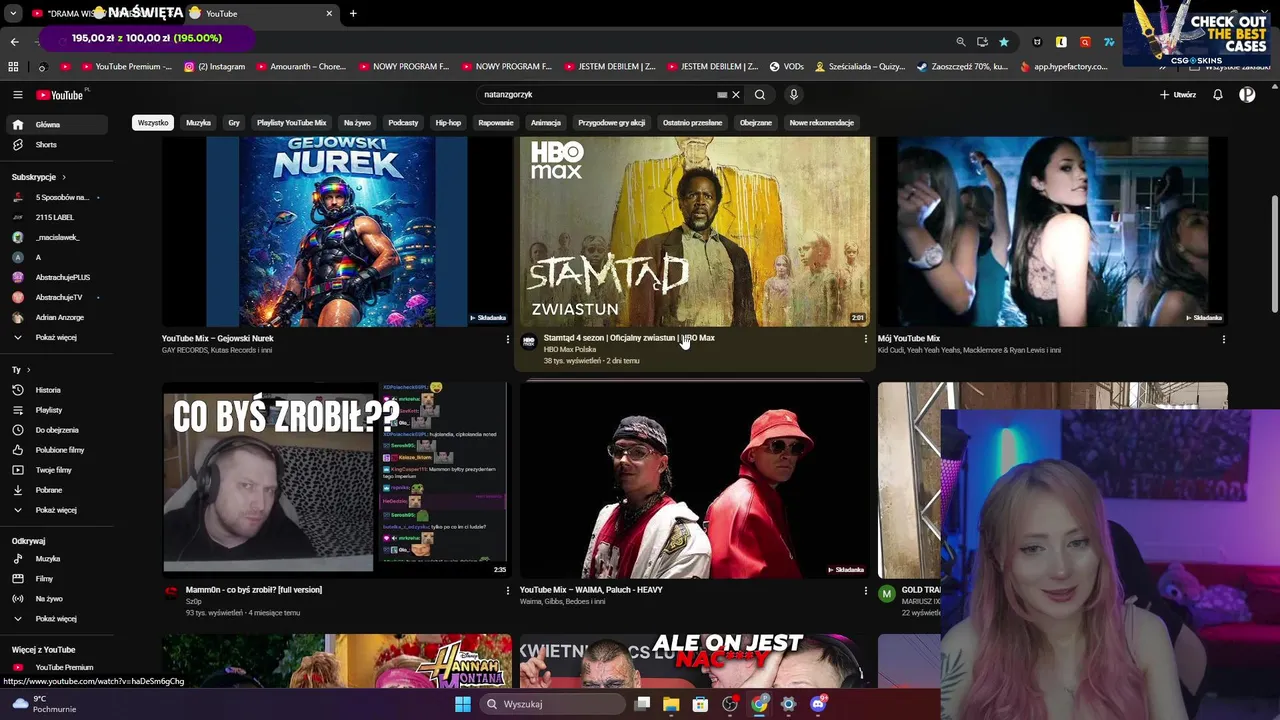The image size is (1280, 720).
Task: Open options menu for Stamtąd 4 sezon video
Action: [x=866, y=339]
